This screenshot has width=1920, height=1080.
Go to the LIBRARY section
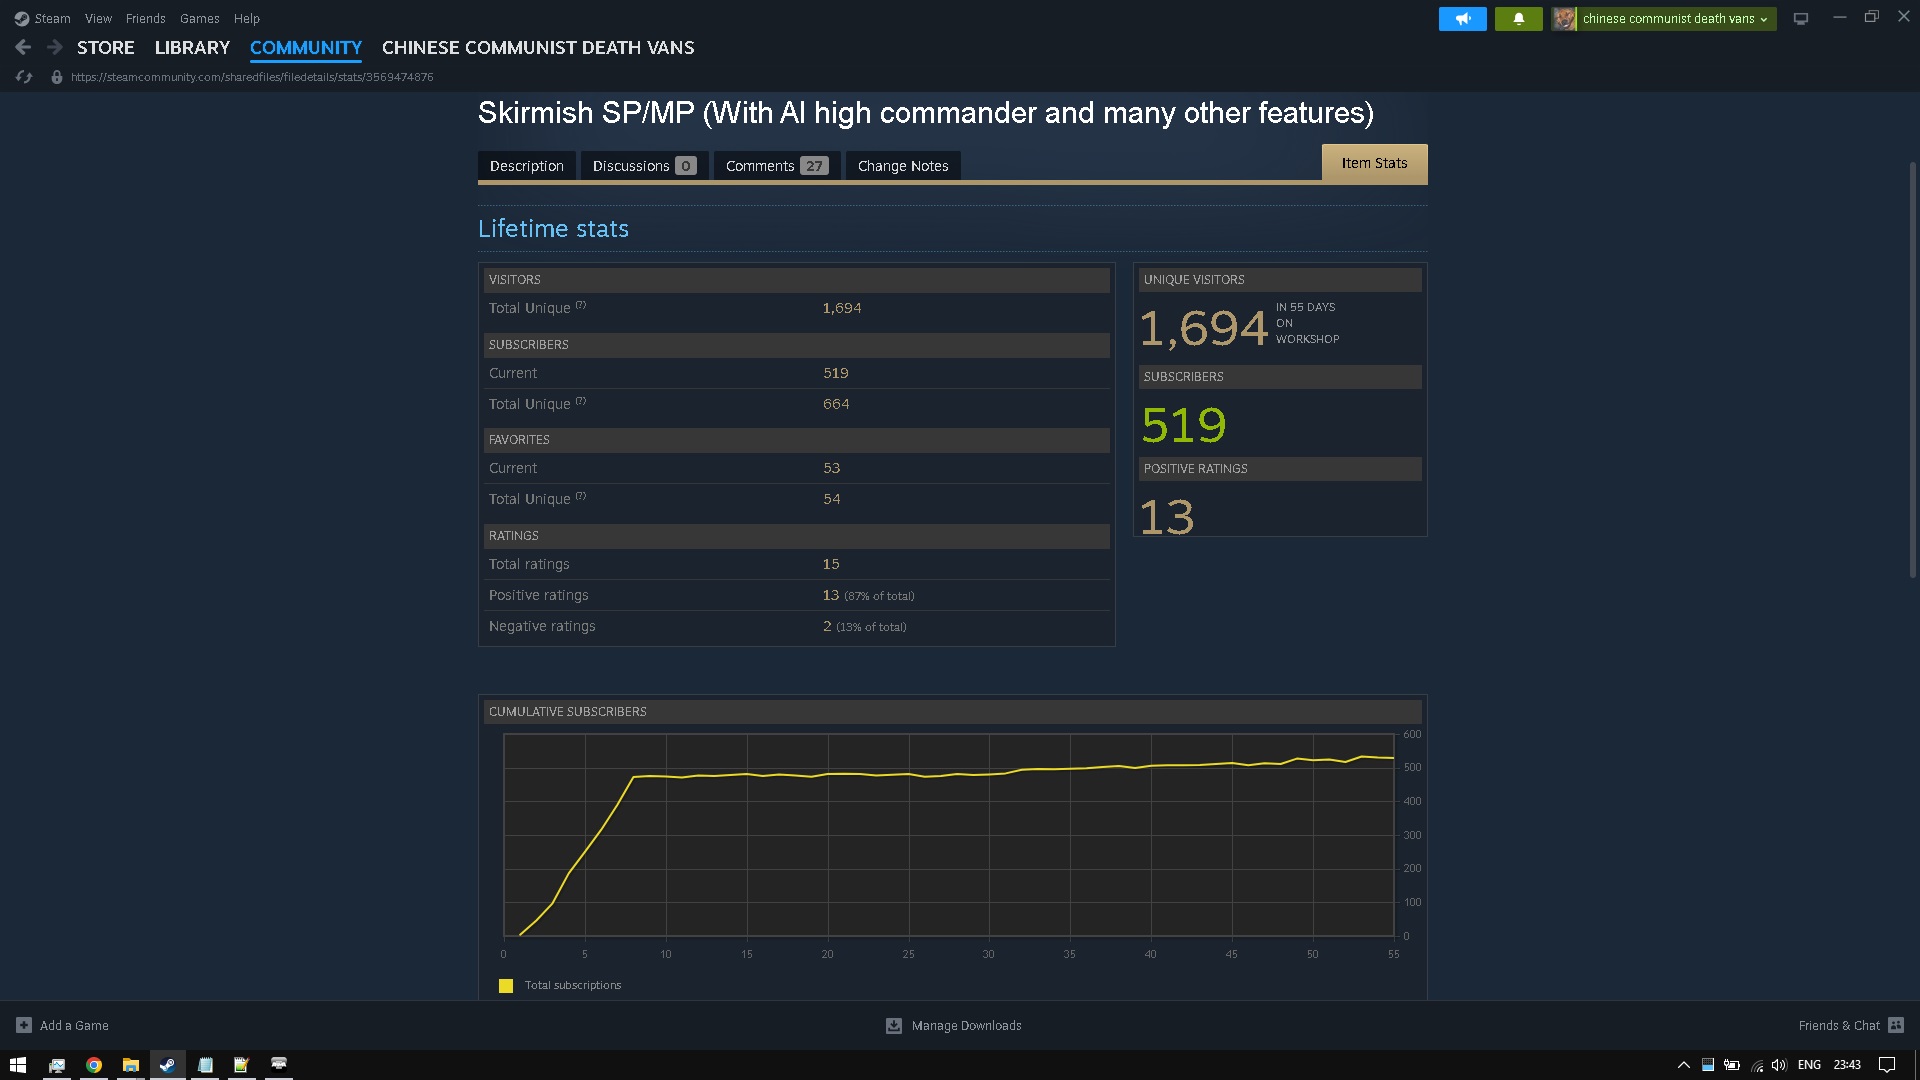tap(192, 47)
